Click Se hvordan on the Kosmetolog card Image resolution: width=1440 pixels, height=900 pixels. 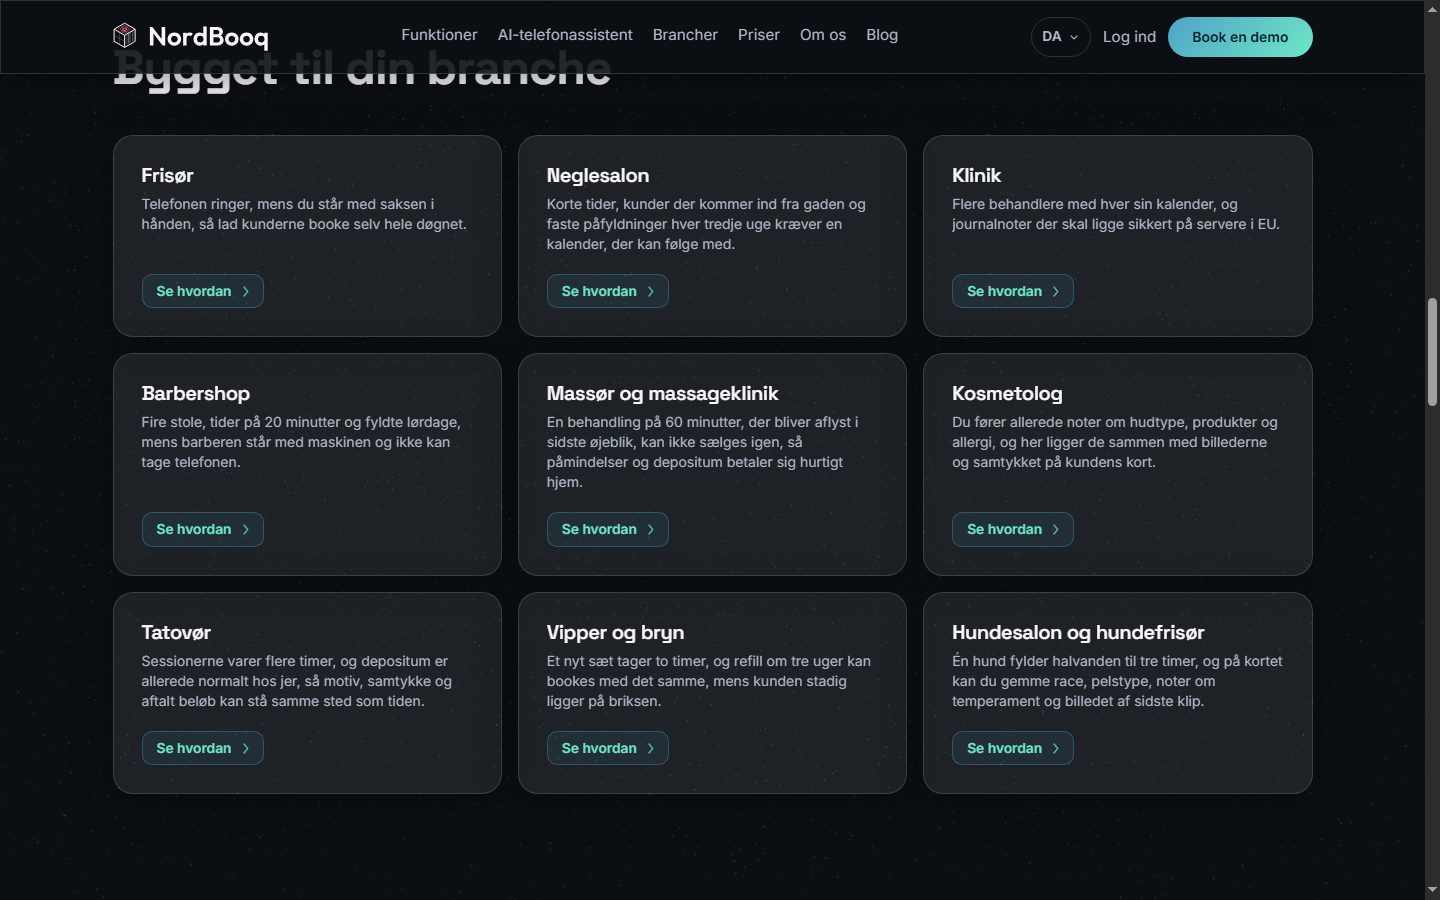(1013, 529)
